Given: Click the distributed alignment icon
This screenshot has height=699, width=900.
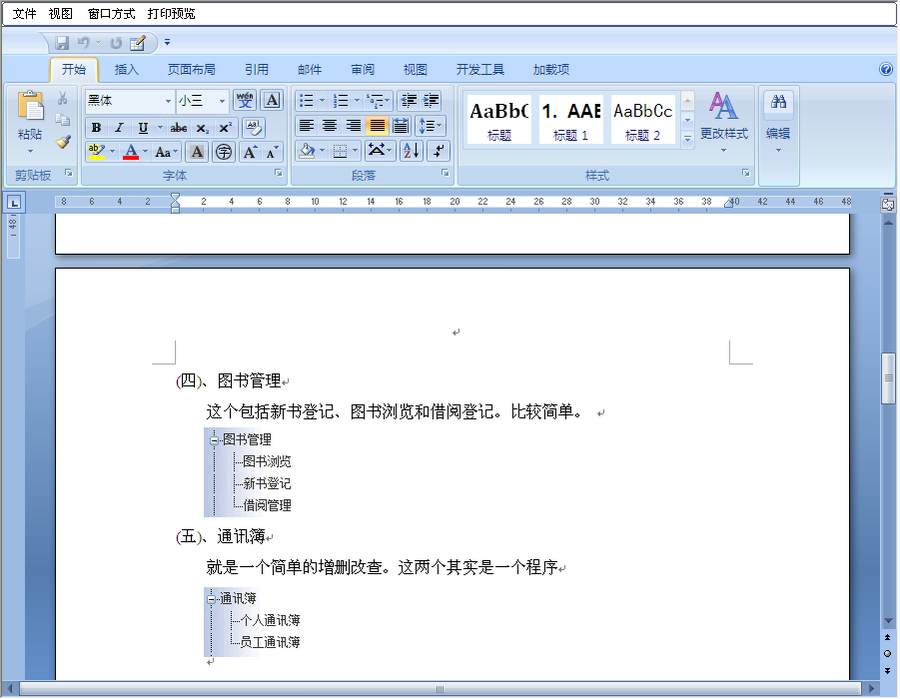Looking at the screenshot, I should coord(401,126).
